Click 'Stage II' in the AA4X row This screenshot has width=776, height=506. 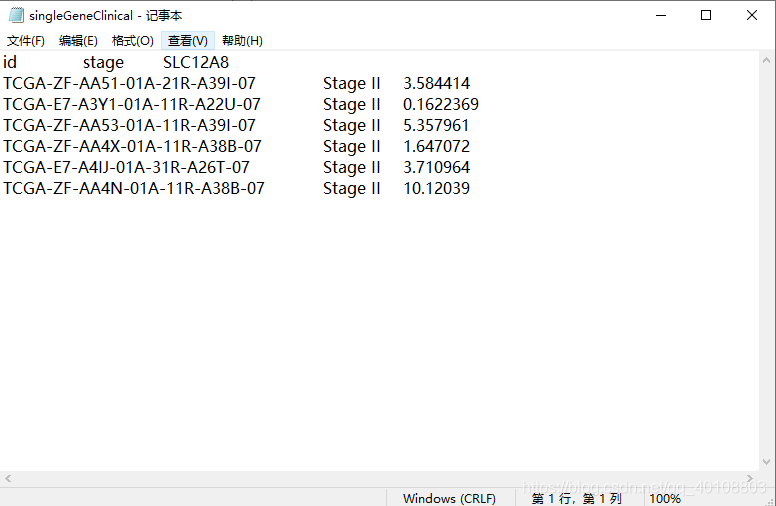point(351,147)
